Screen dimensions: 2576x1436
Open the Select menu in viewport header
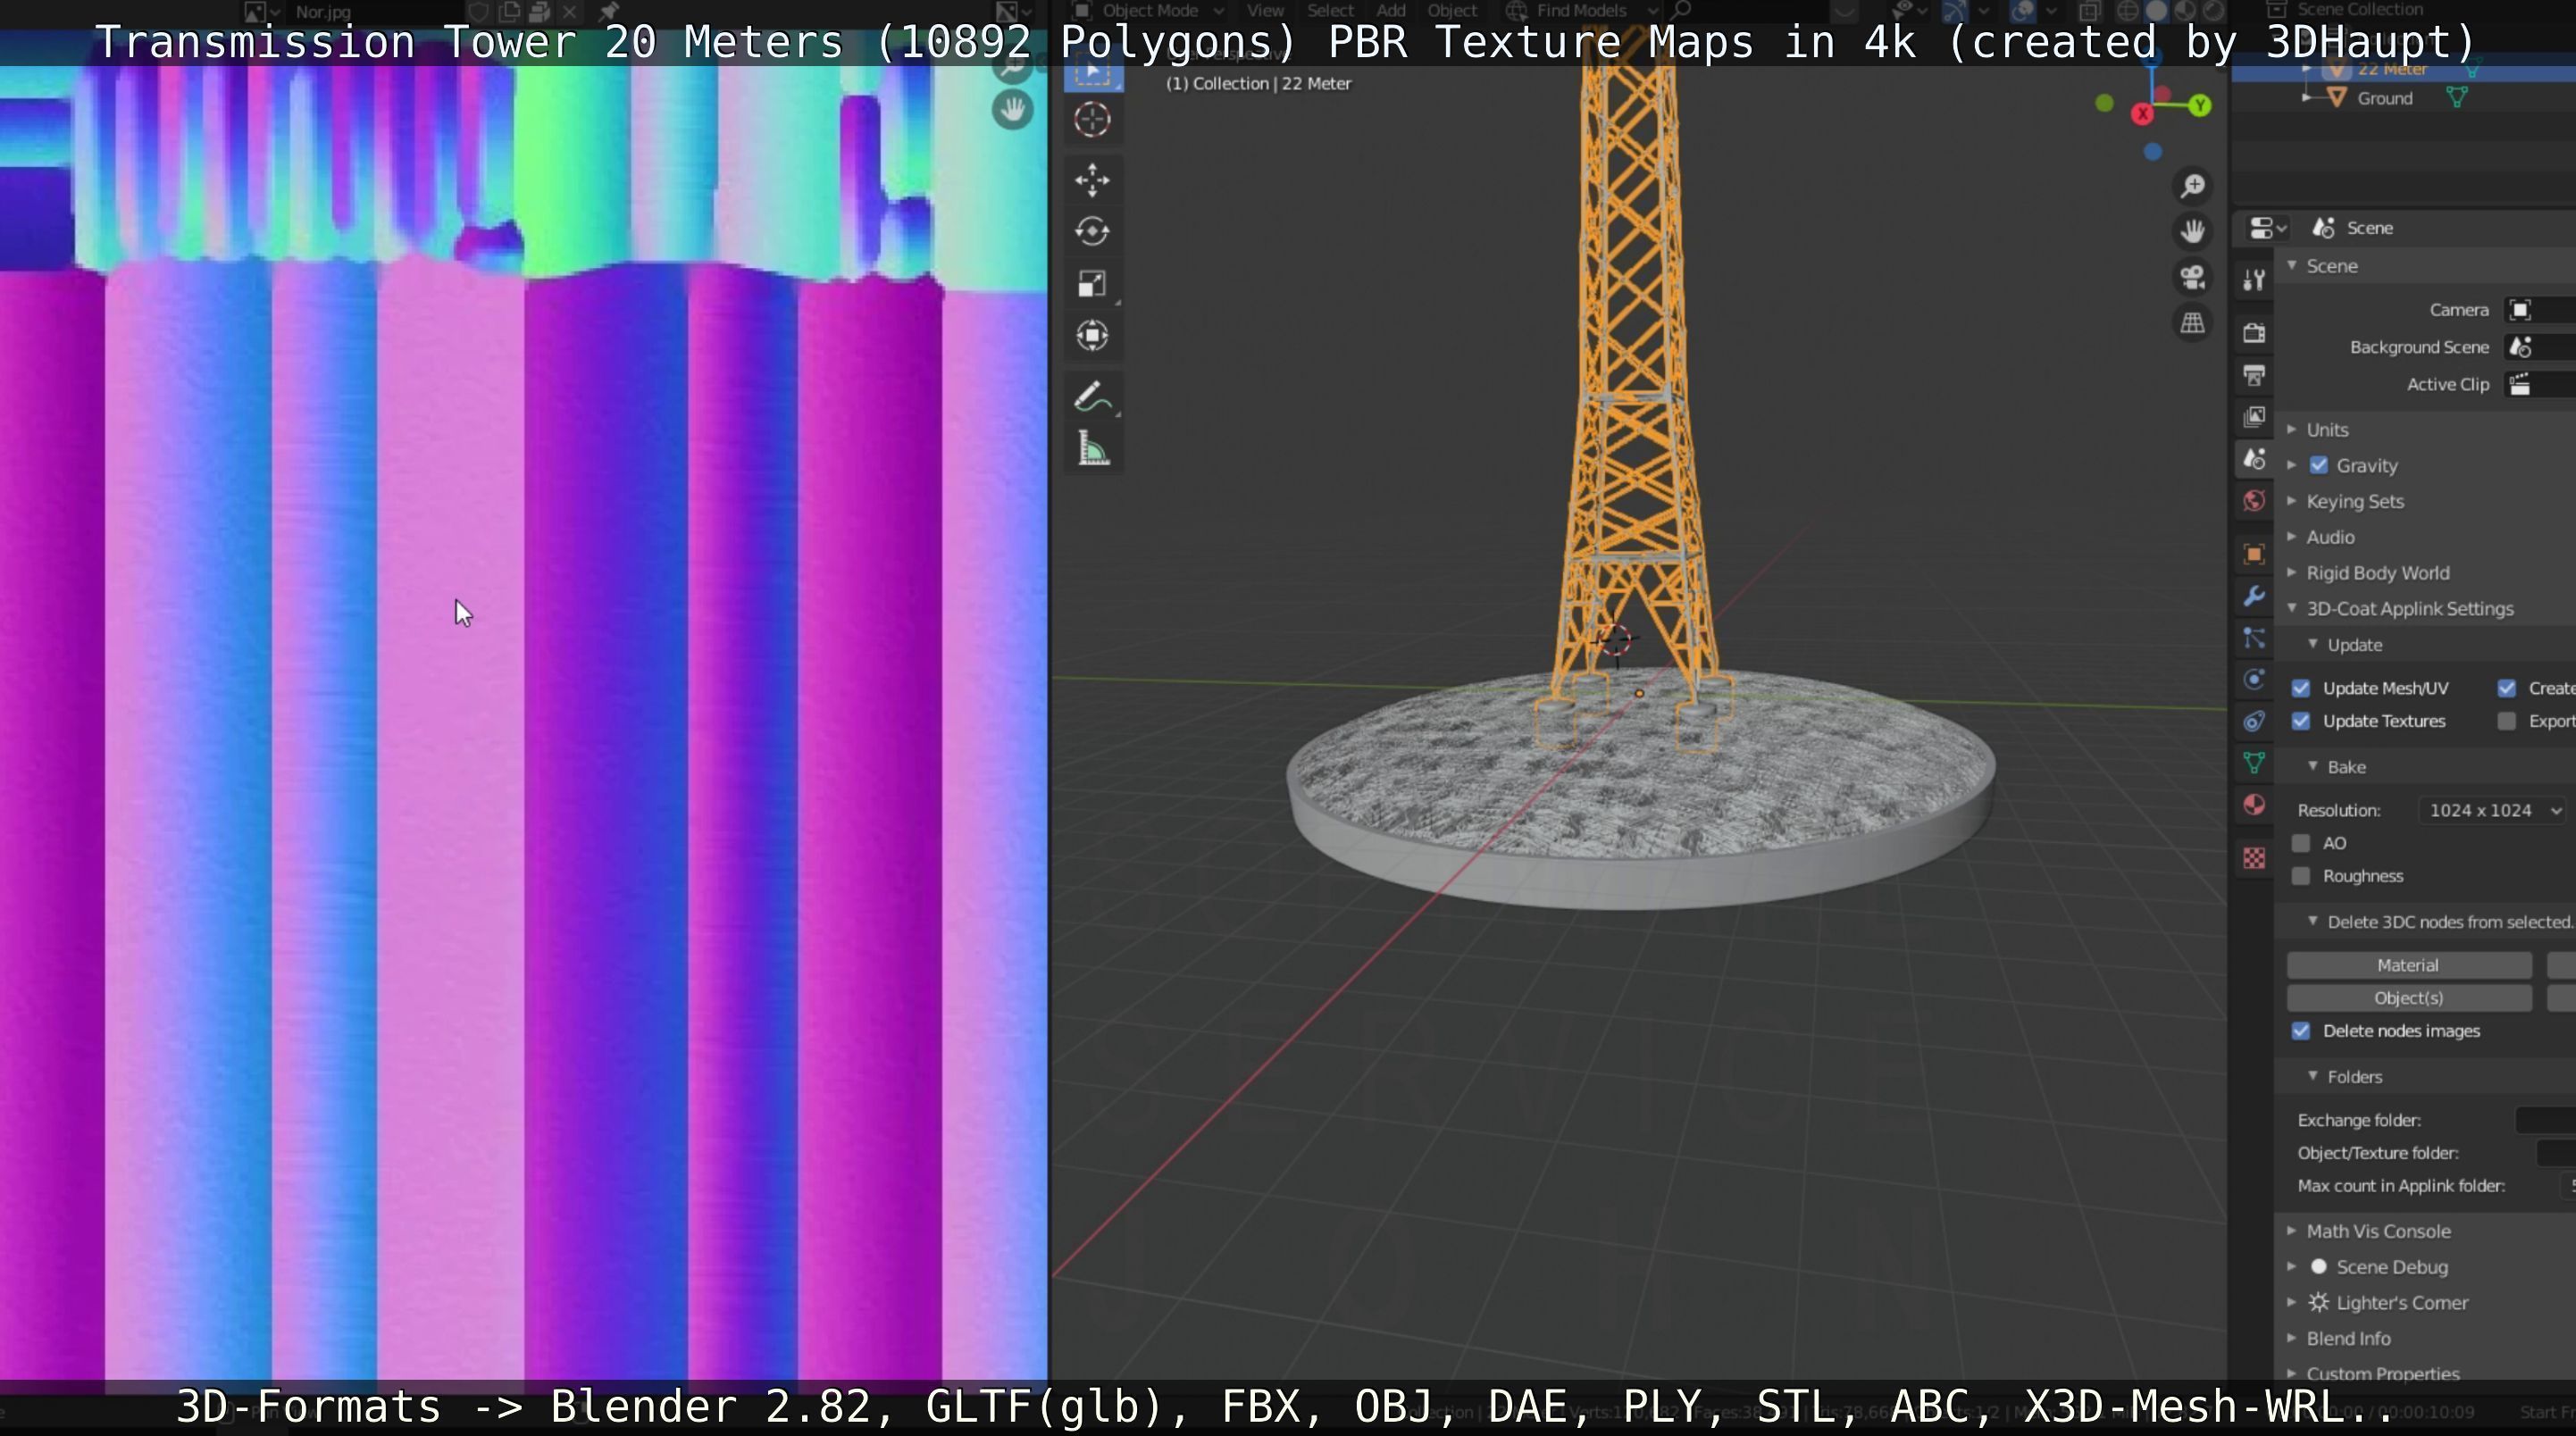tap(1330, 10)
